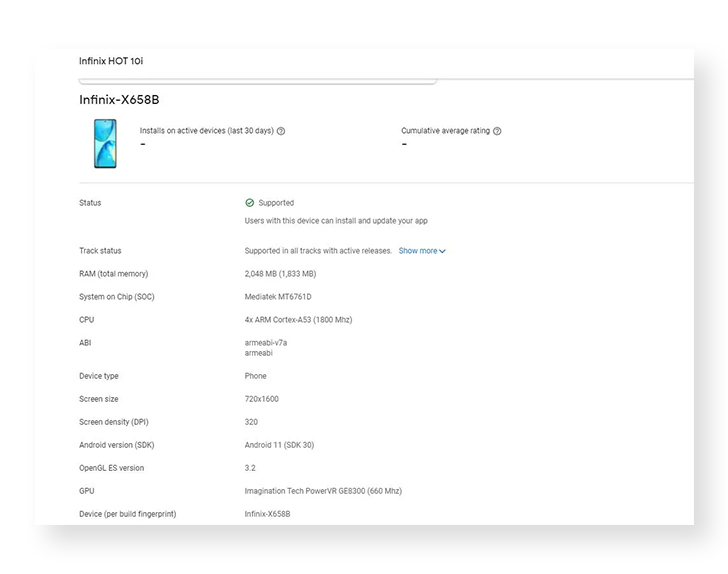Select the Supported status text
Viewport: 728px width, 574px height.
[x=276, y=203]
